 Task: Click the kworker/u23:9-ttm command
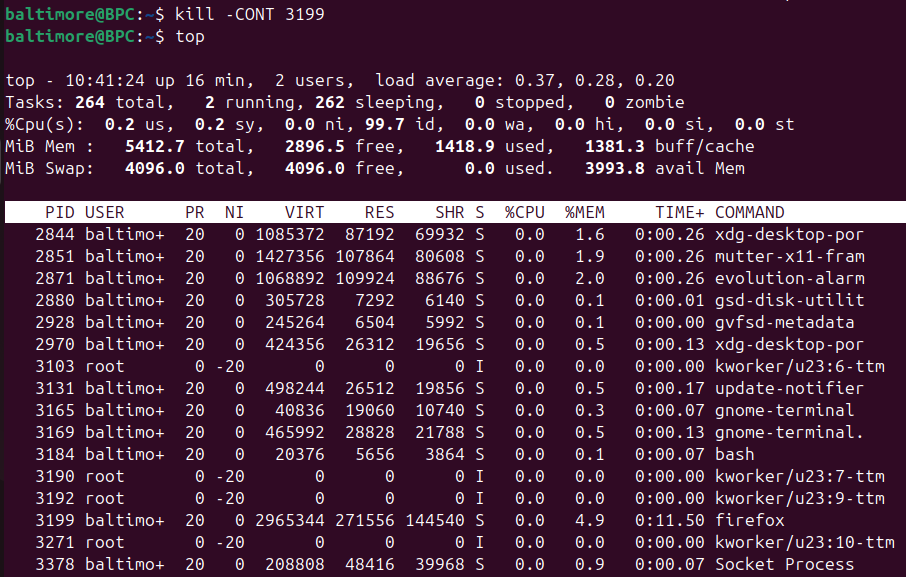[x=800, y=498]
